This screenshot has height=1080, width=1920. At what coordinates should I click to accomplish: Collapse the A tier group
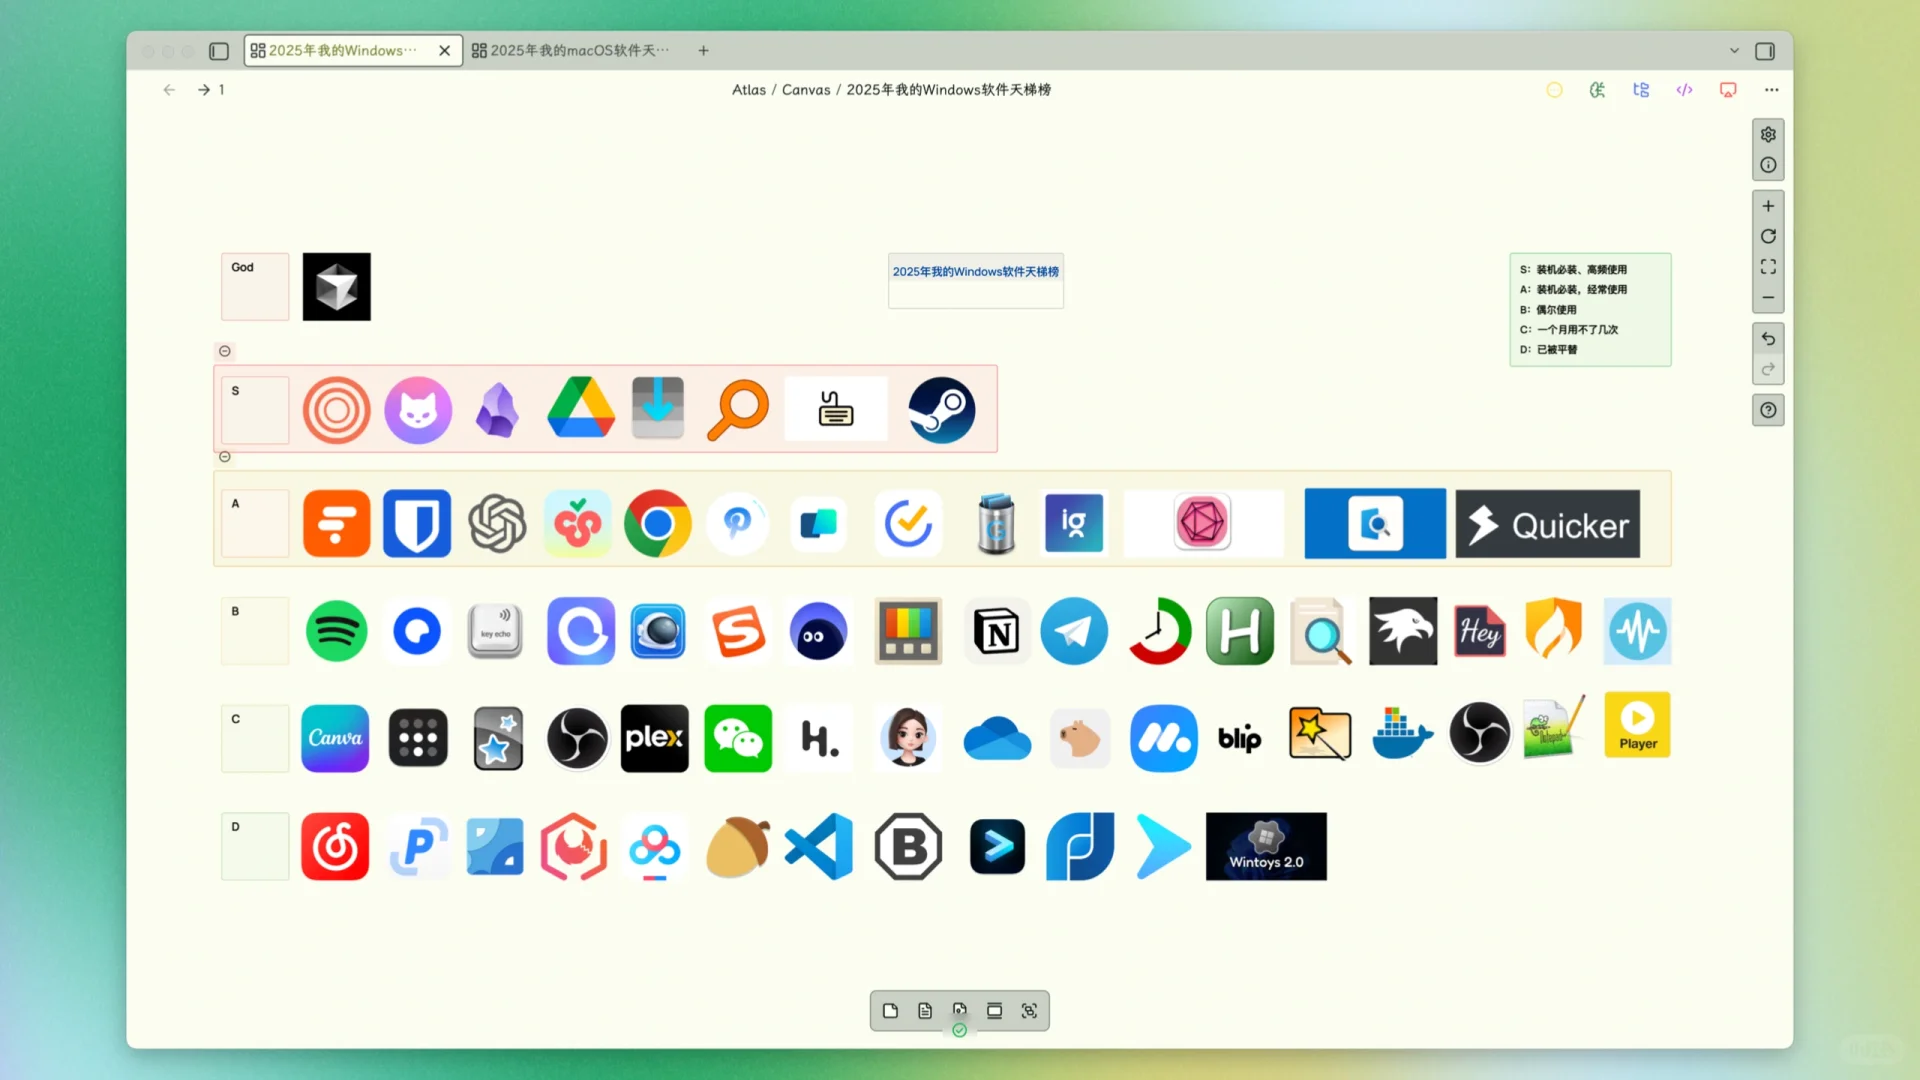225,457
